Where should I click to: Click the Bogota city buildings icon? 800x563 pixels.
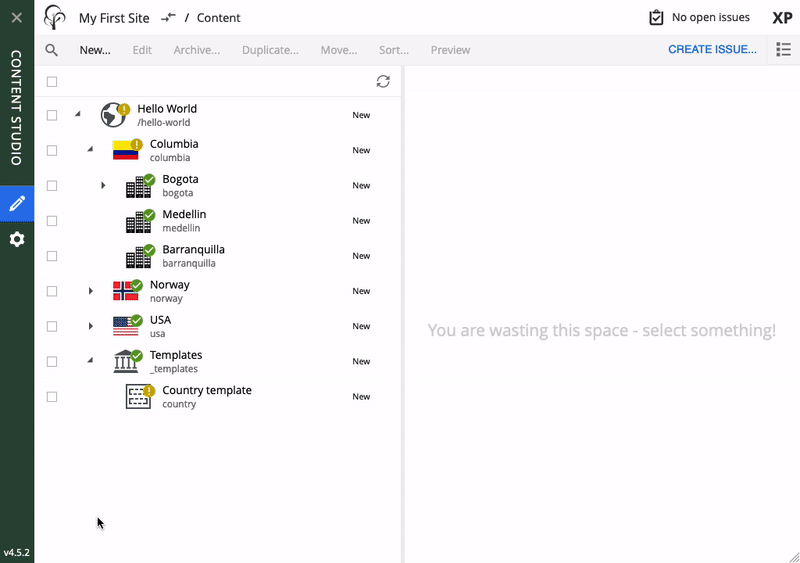point(138,187)
